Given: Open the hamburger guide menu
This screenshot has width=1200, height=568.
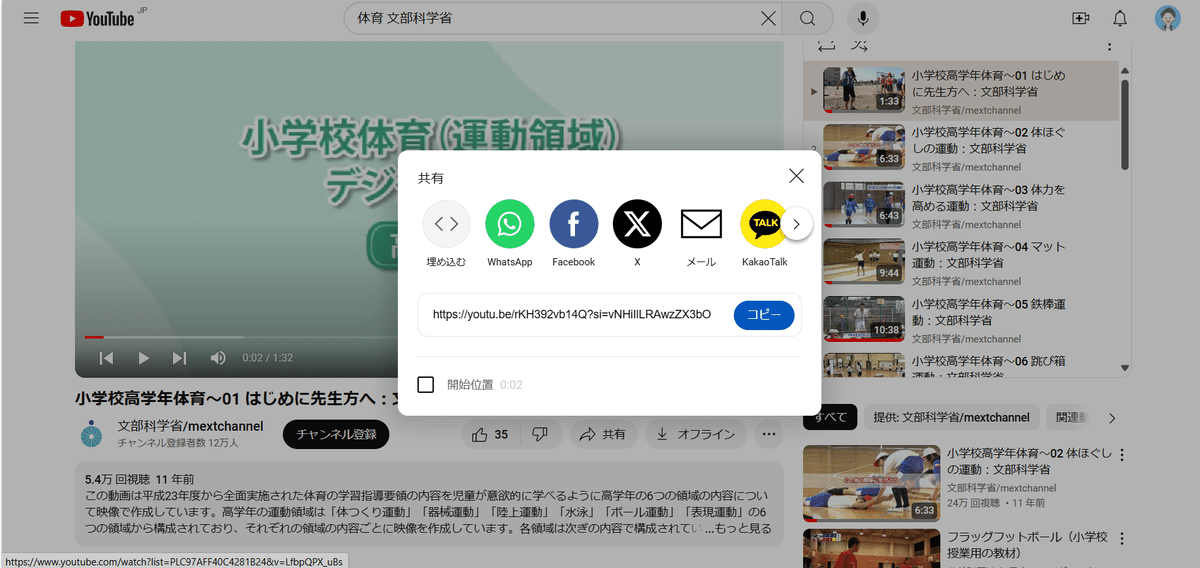Looking at the screenshot, I should (x=31, y=18).
